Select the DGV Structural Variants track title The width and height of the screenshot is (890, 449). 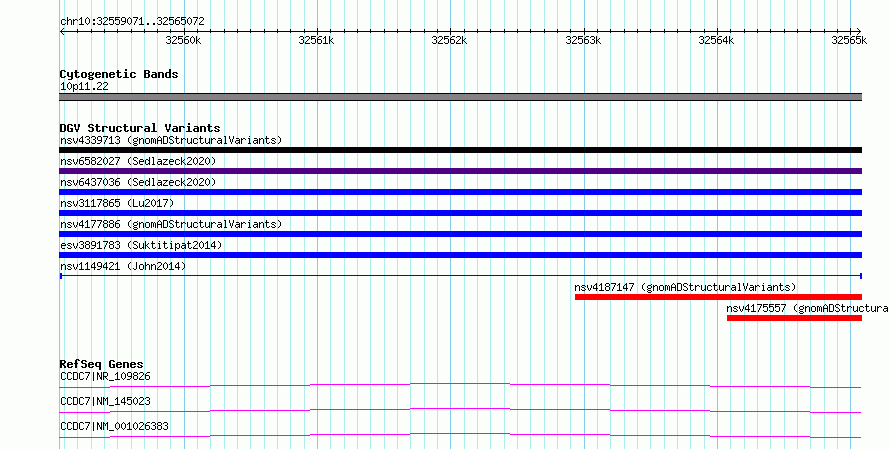coord(140,128)
